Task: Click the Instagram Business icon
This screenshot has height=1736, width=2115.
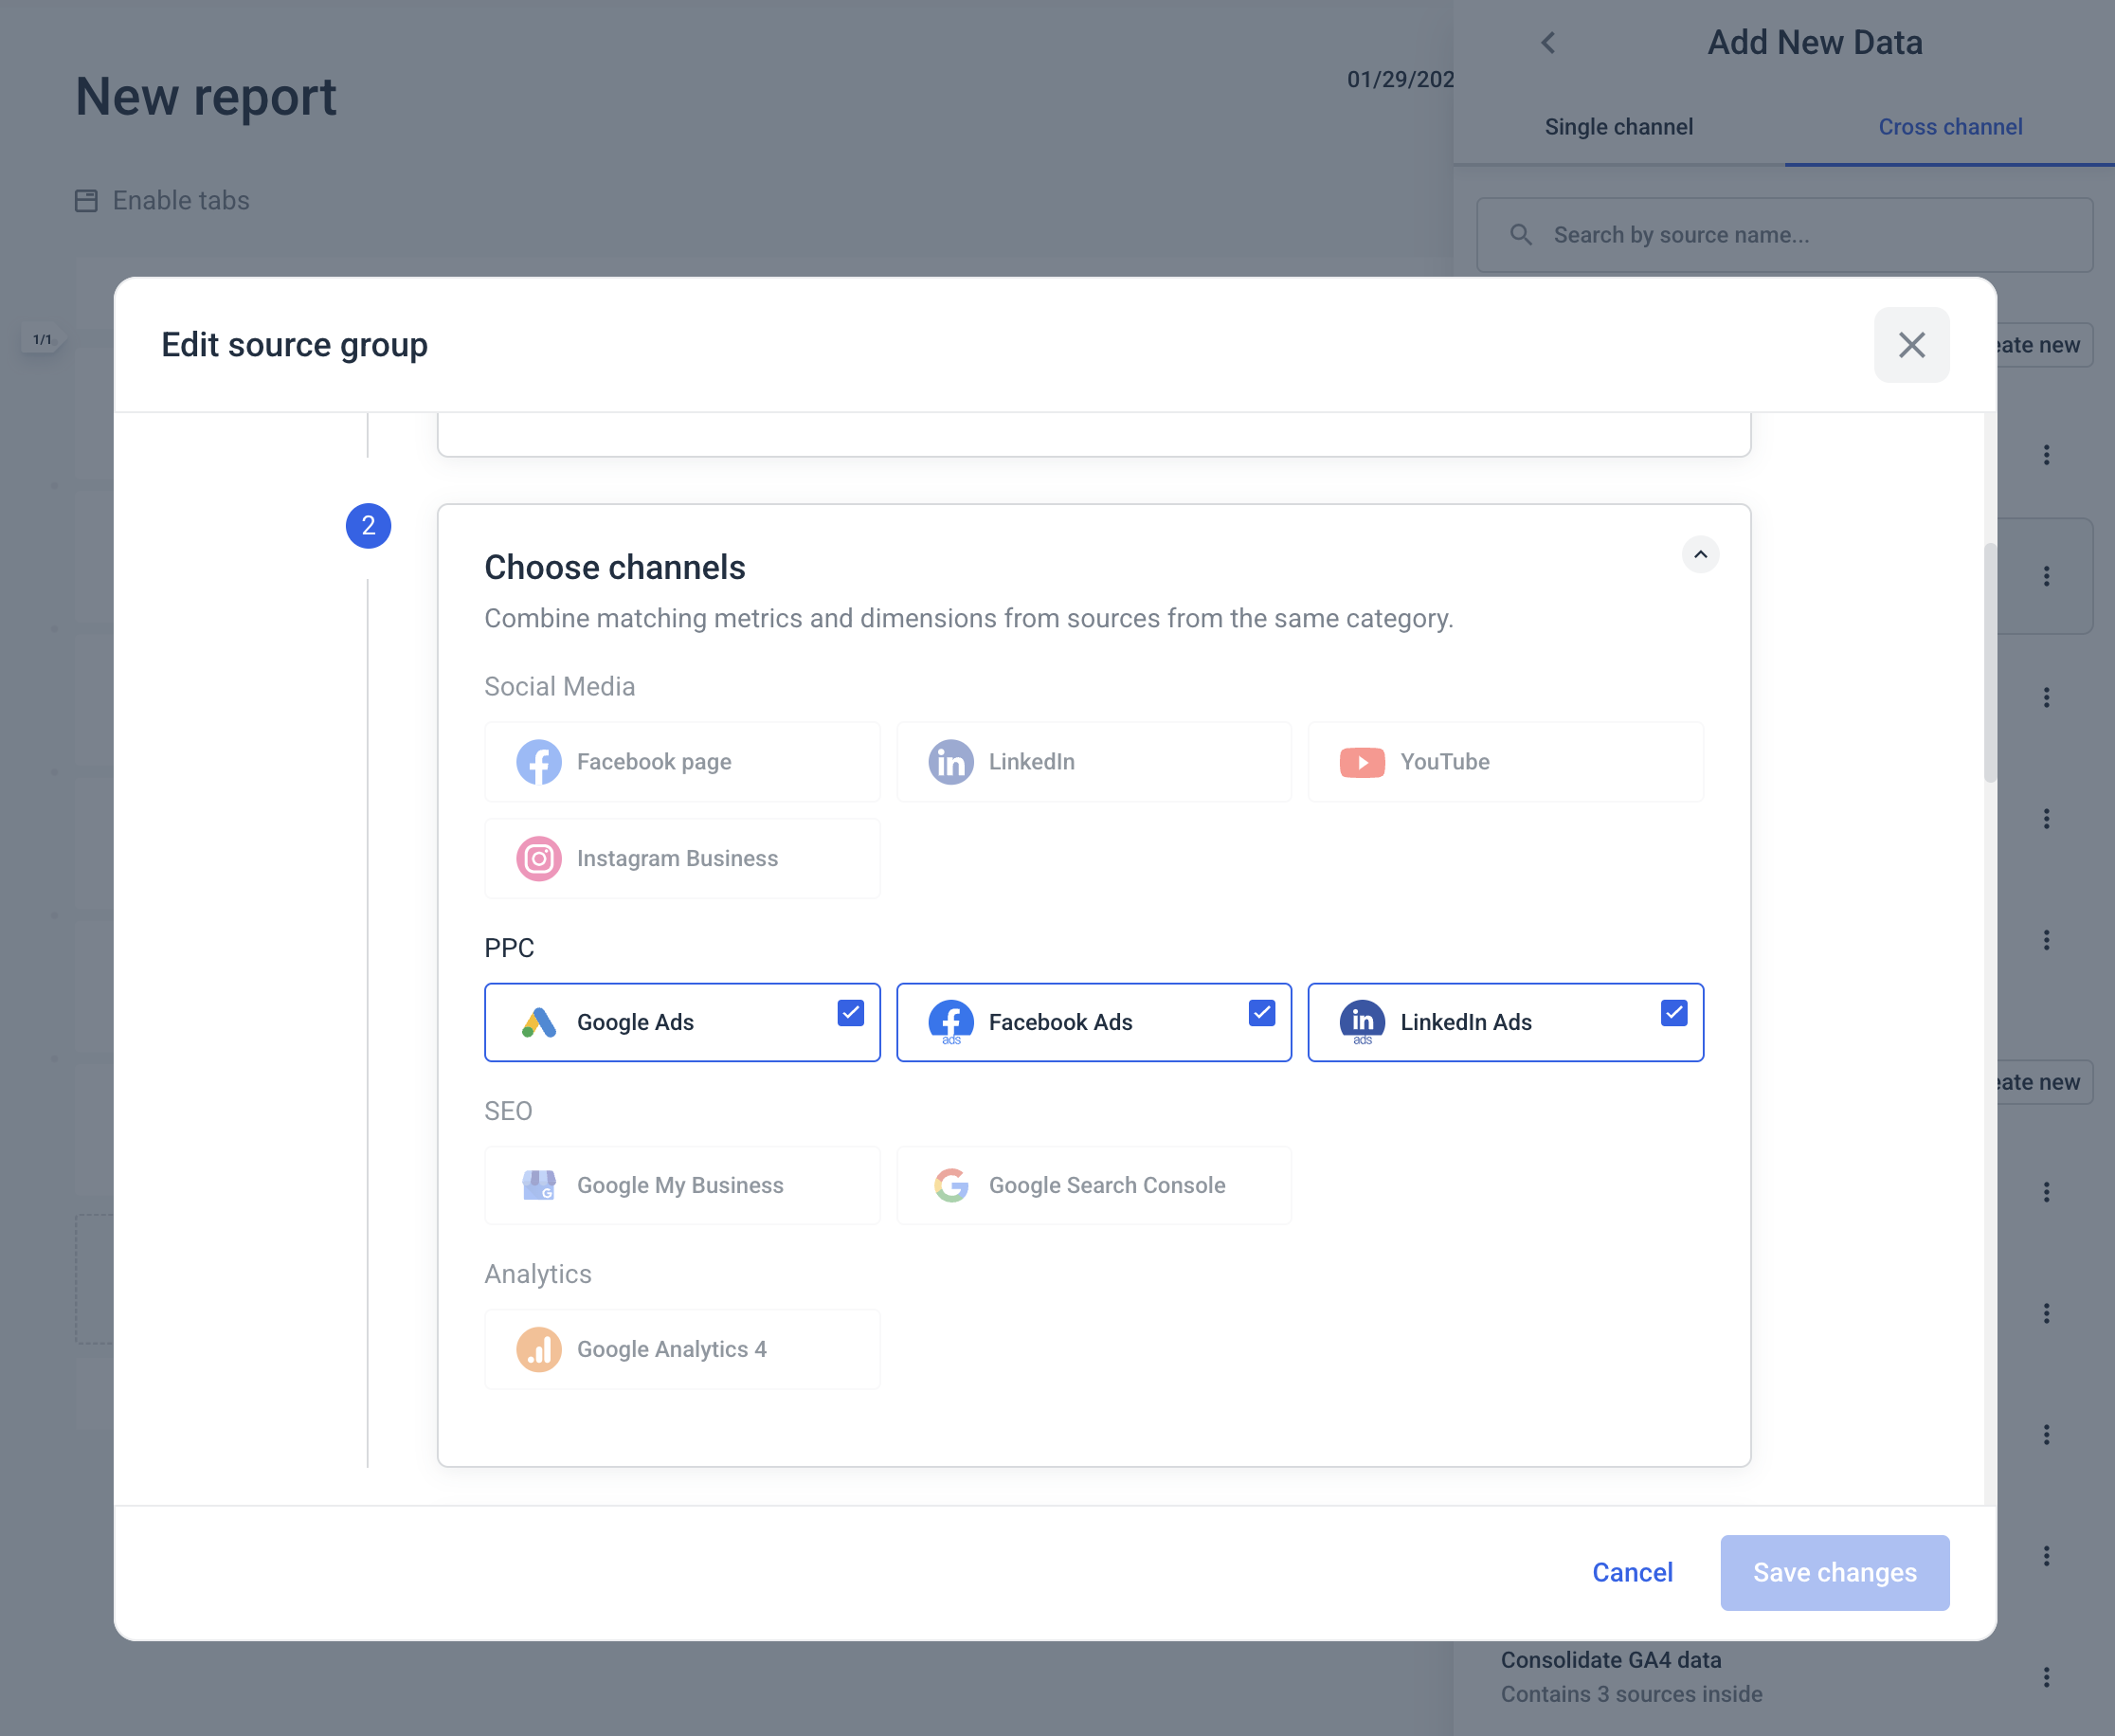Action: [x=538, y=858]
